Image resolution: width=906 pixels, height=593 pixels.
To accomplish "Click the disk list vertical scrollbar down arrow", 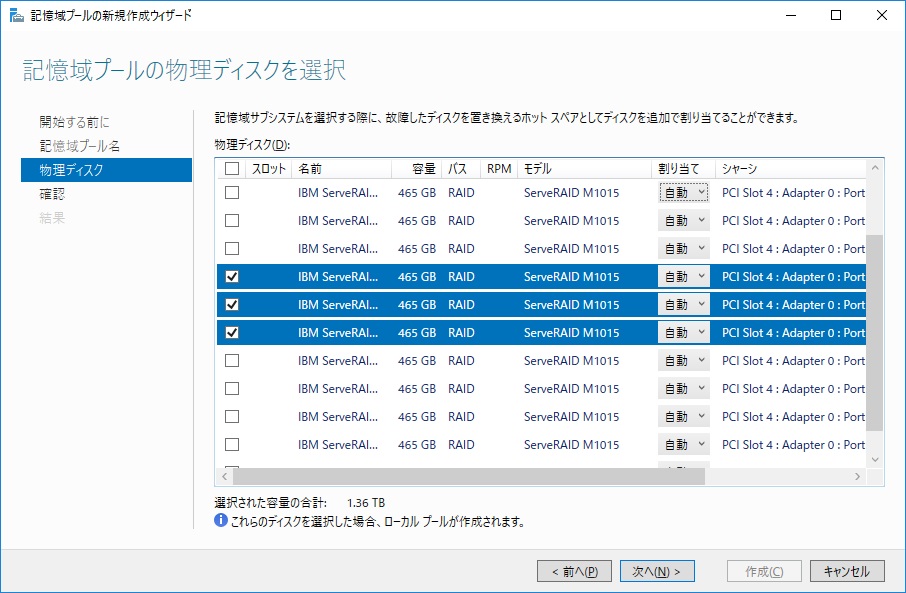I will tap(875, 459).
